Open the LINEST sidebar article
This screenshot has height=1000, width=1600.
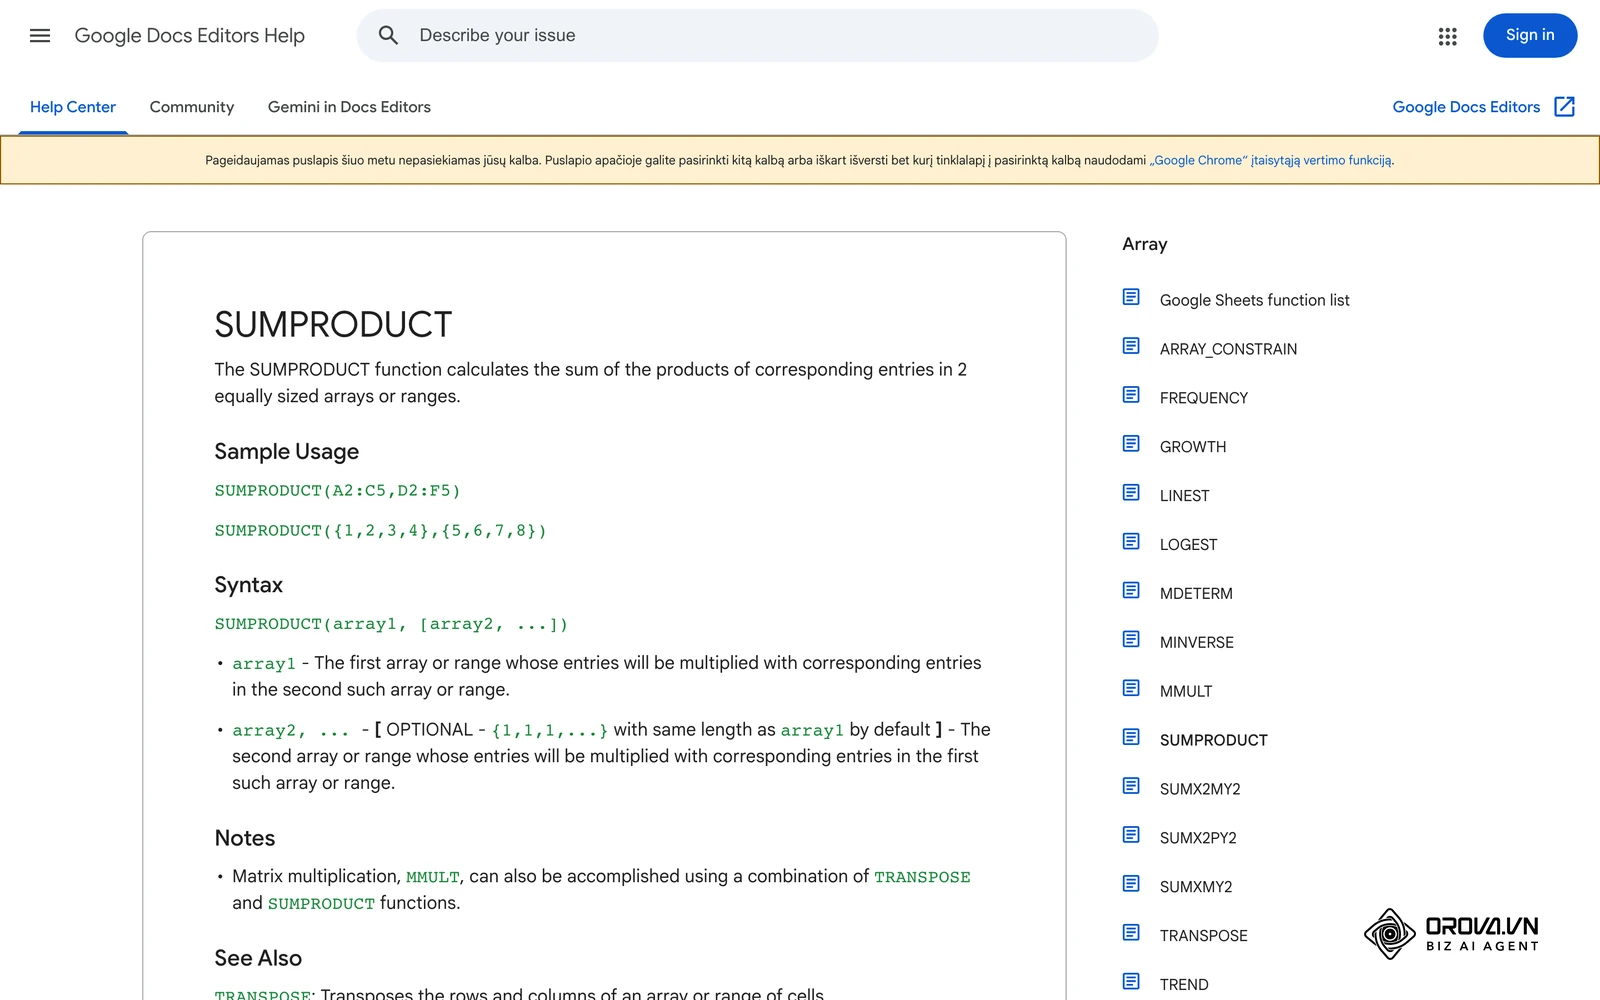pos(1185,496)
